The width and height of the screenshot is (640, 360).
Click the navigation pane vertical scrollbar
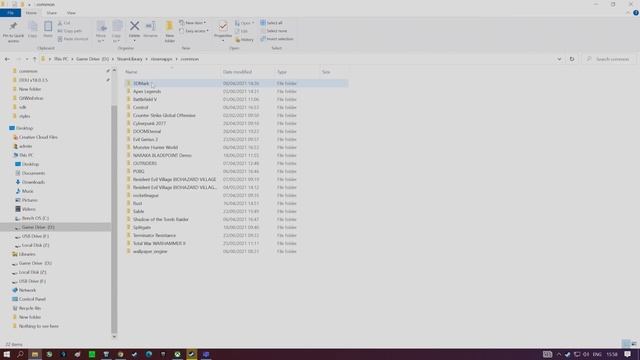114,219
